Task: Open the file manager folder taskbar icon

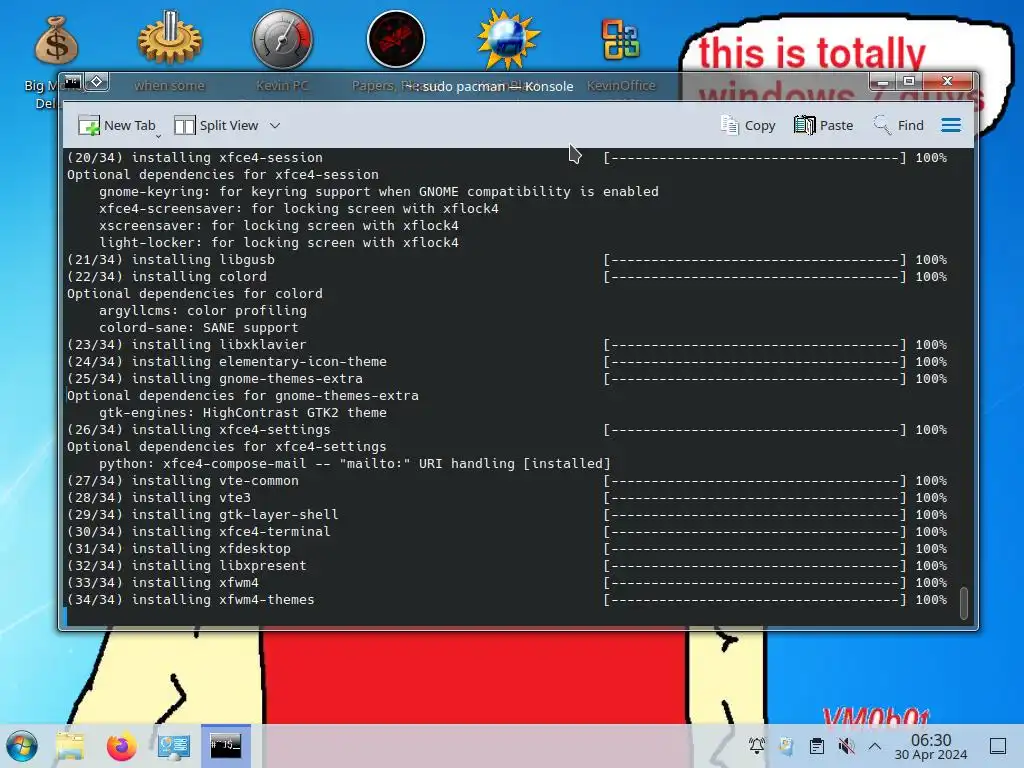Action: pos(70,746)
